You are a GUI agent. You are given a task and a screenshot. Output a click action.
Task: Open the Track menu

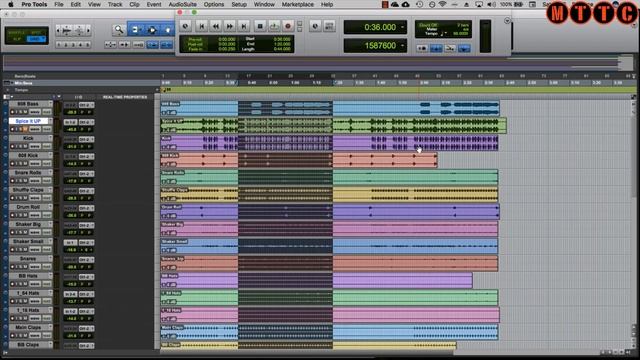[115, 4]
